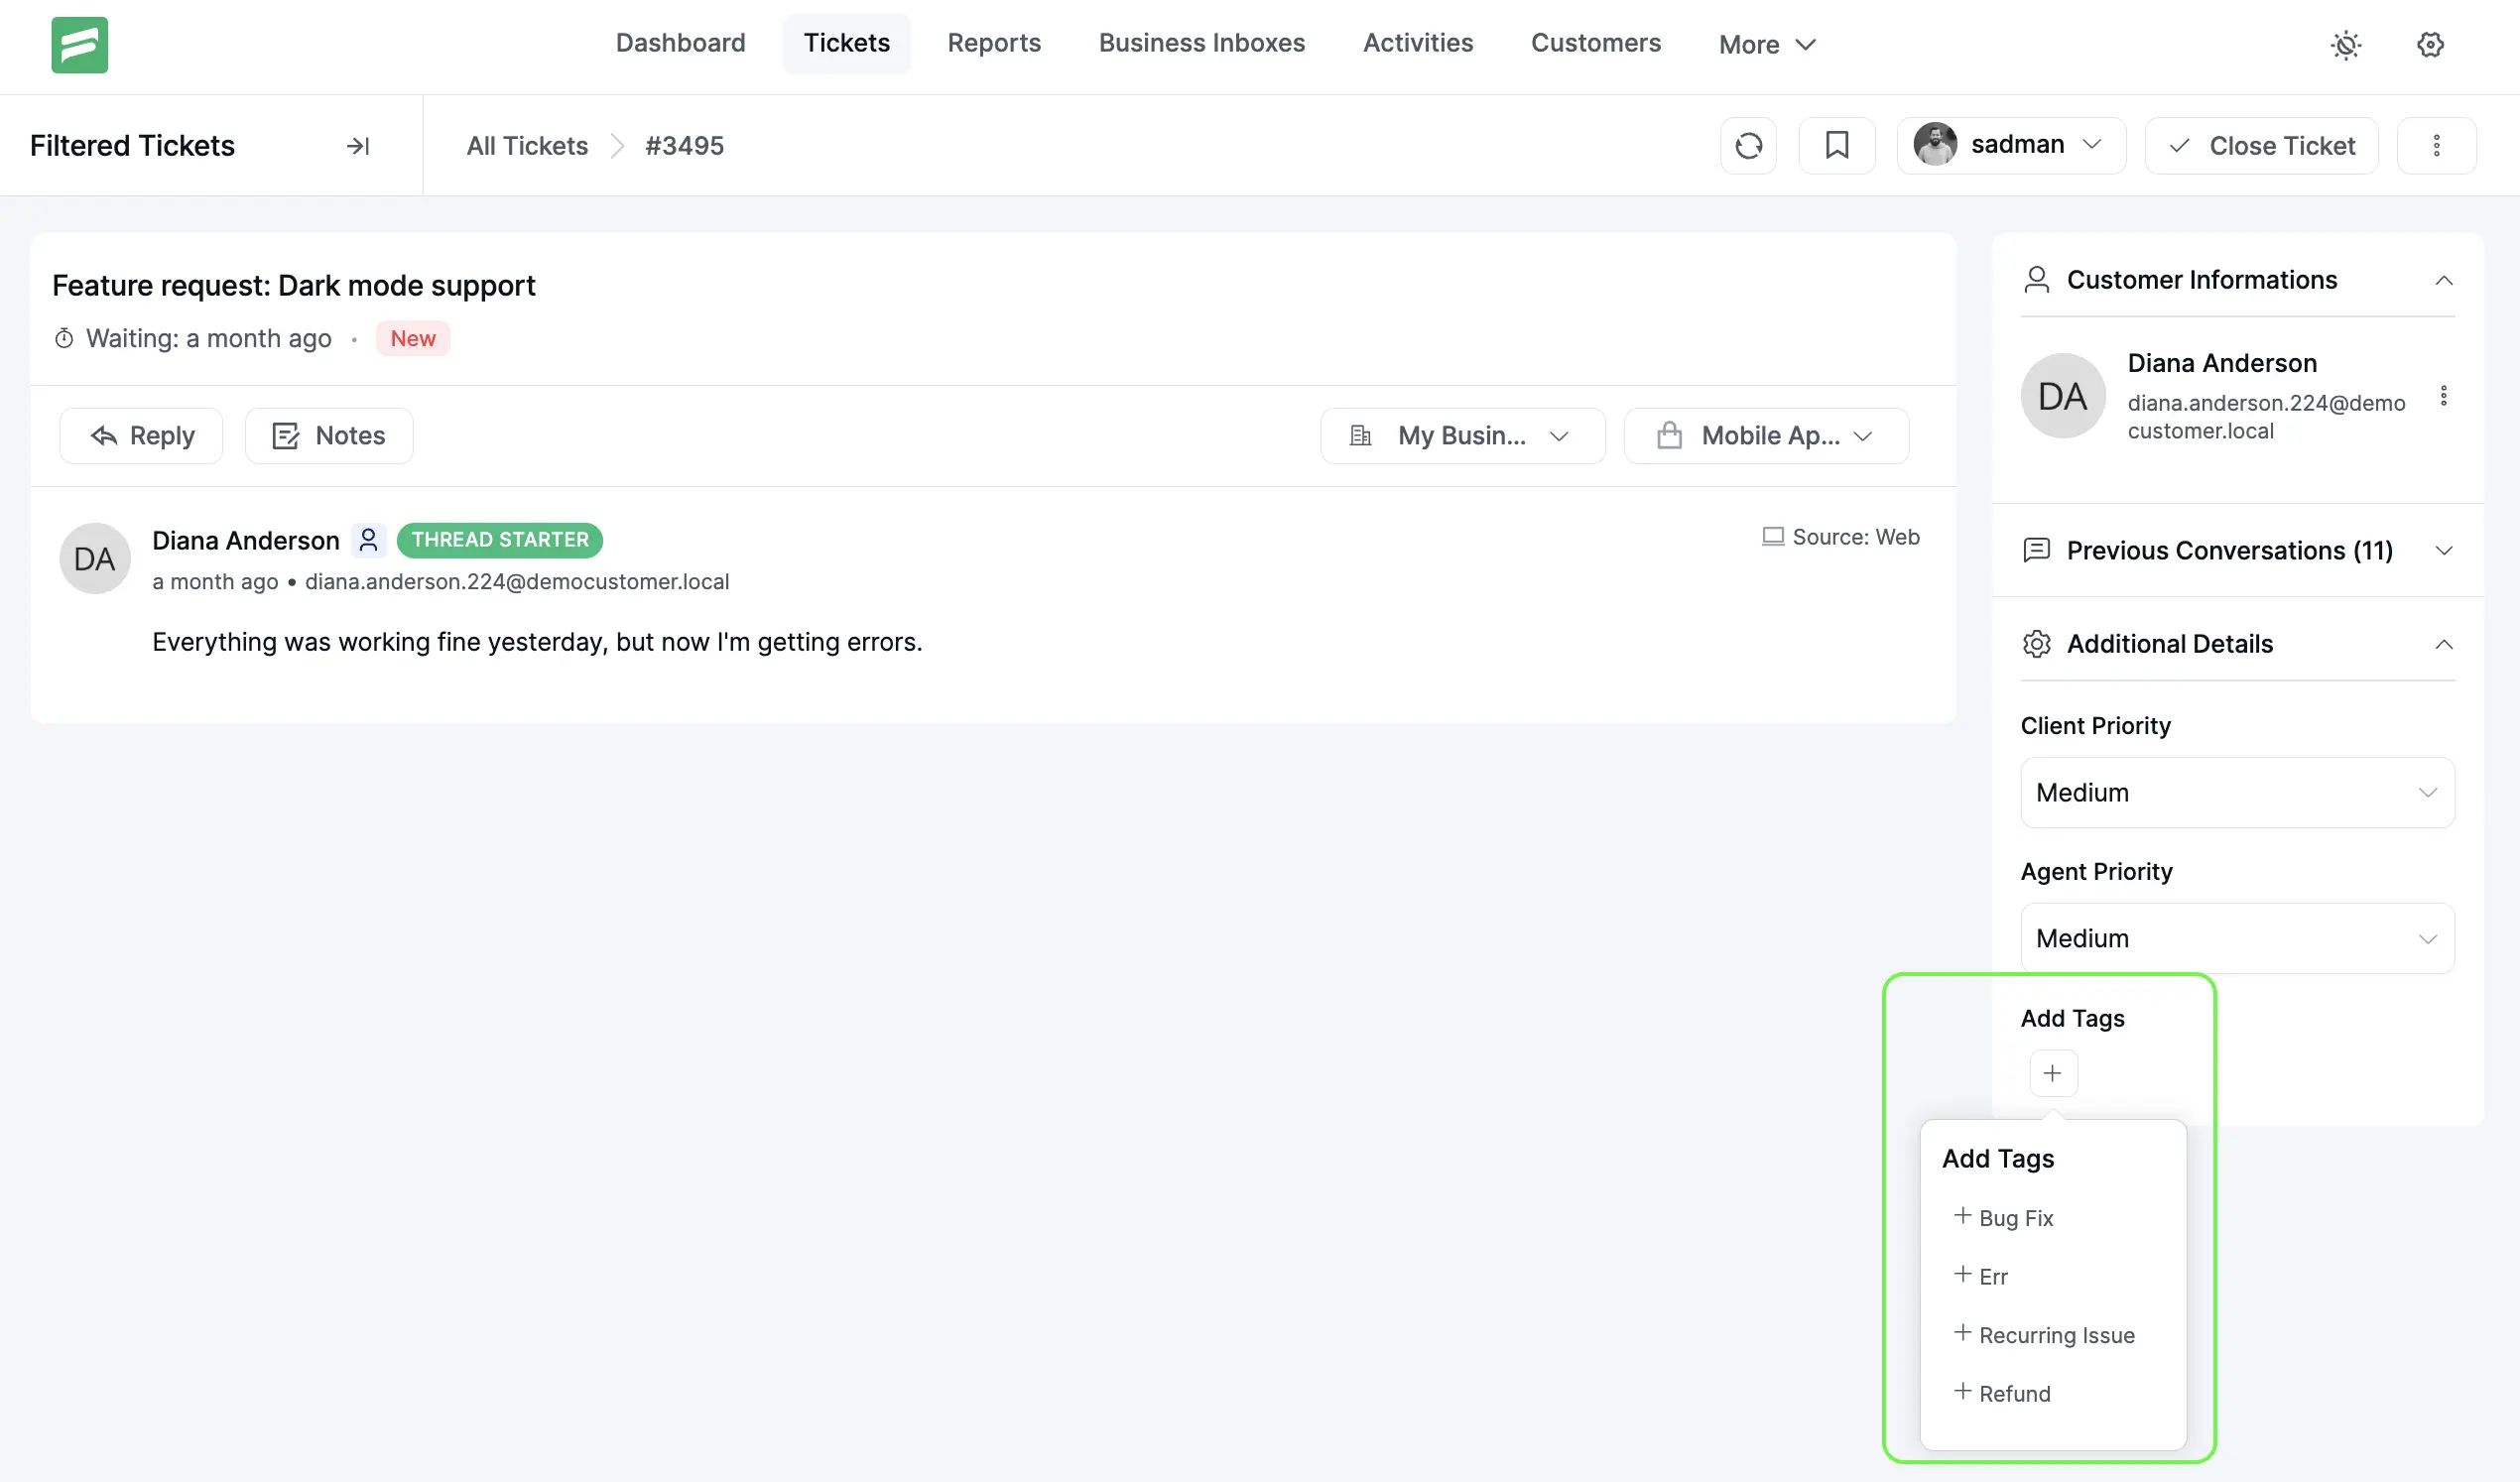Viewport: 2520px width, 1482px height.
Task: Switch to the Activities tab
Action: pos(1418,43)
